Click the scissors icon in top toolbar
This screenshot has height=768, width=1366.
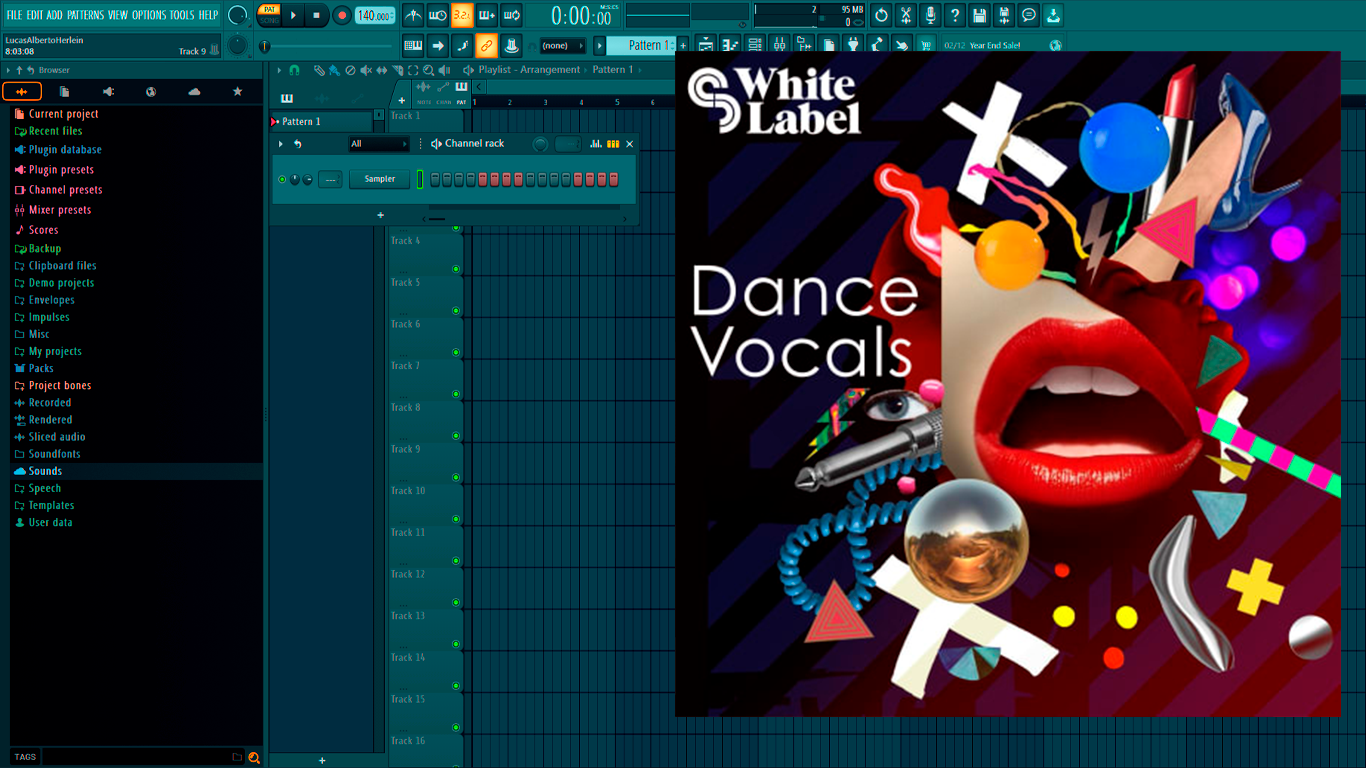pyautogui.click(x=905, y=15)
